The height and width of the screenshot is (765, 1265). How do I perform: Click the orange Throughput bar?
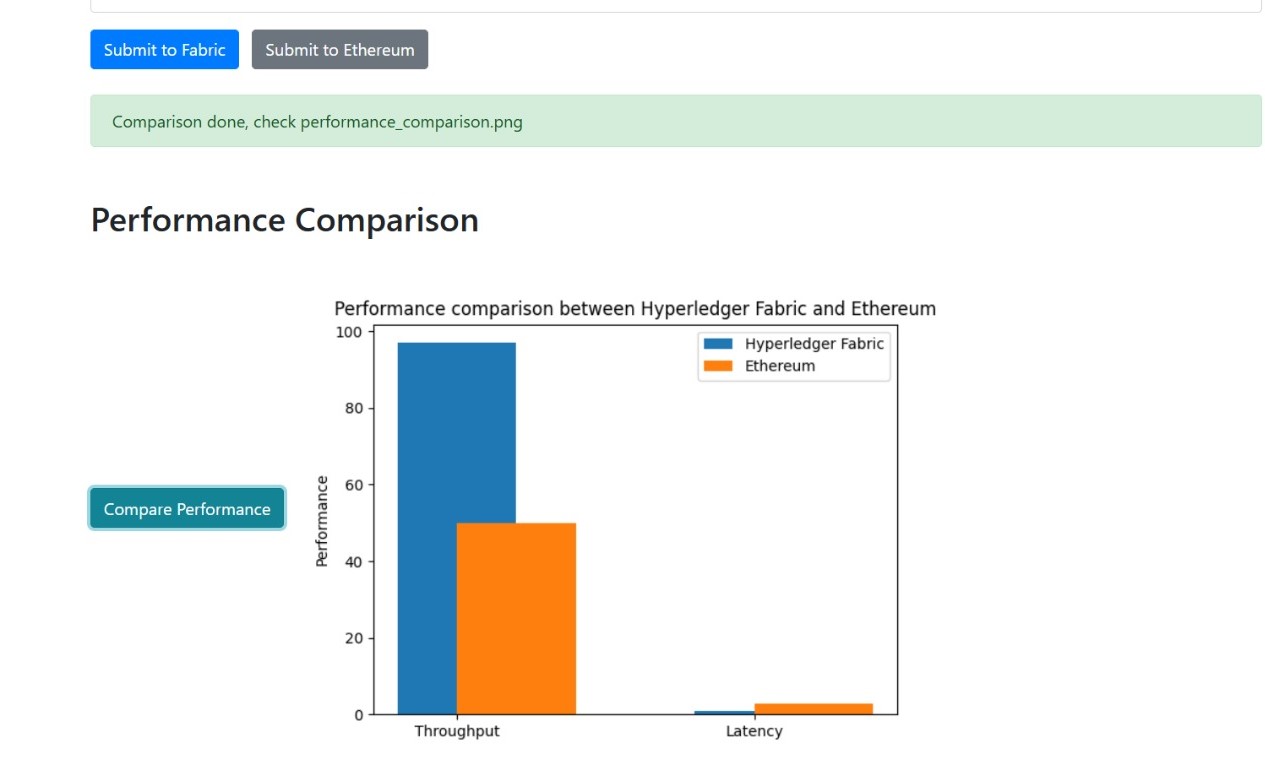coord(516,618)
